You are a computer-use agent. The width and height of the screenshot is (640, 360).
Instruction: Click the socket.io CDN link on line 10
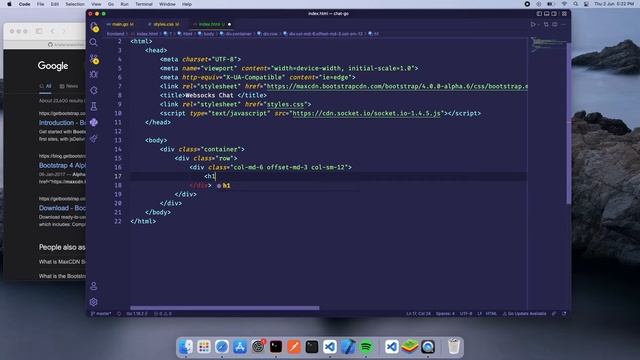[367, 113]
